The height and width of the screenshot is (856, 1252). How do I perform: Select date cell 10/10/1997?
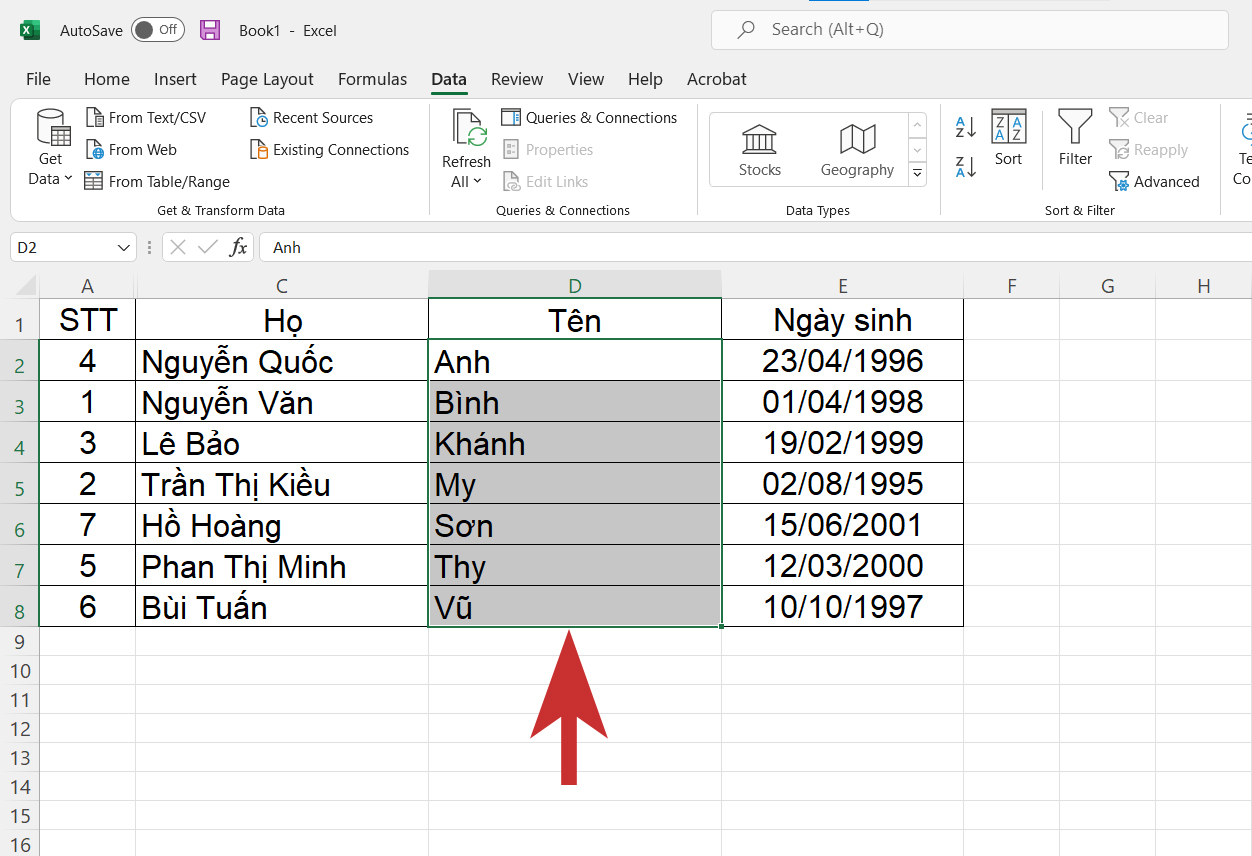[843, 607]
